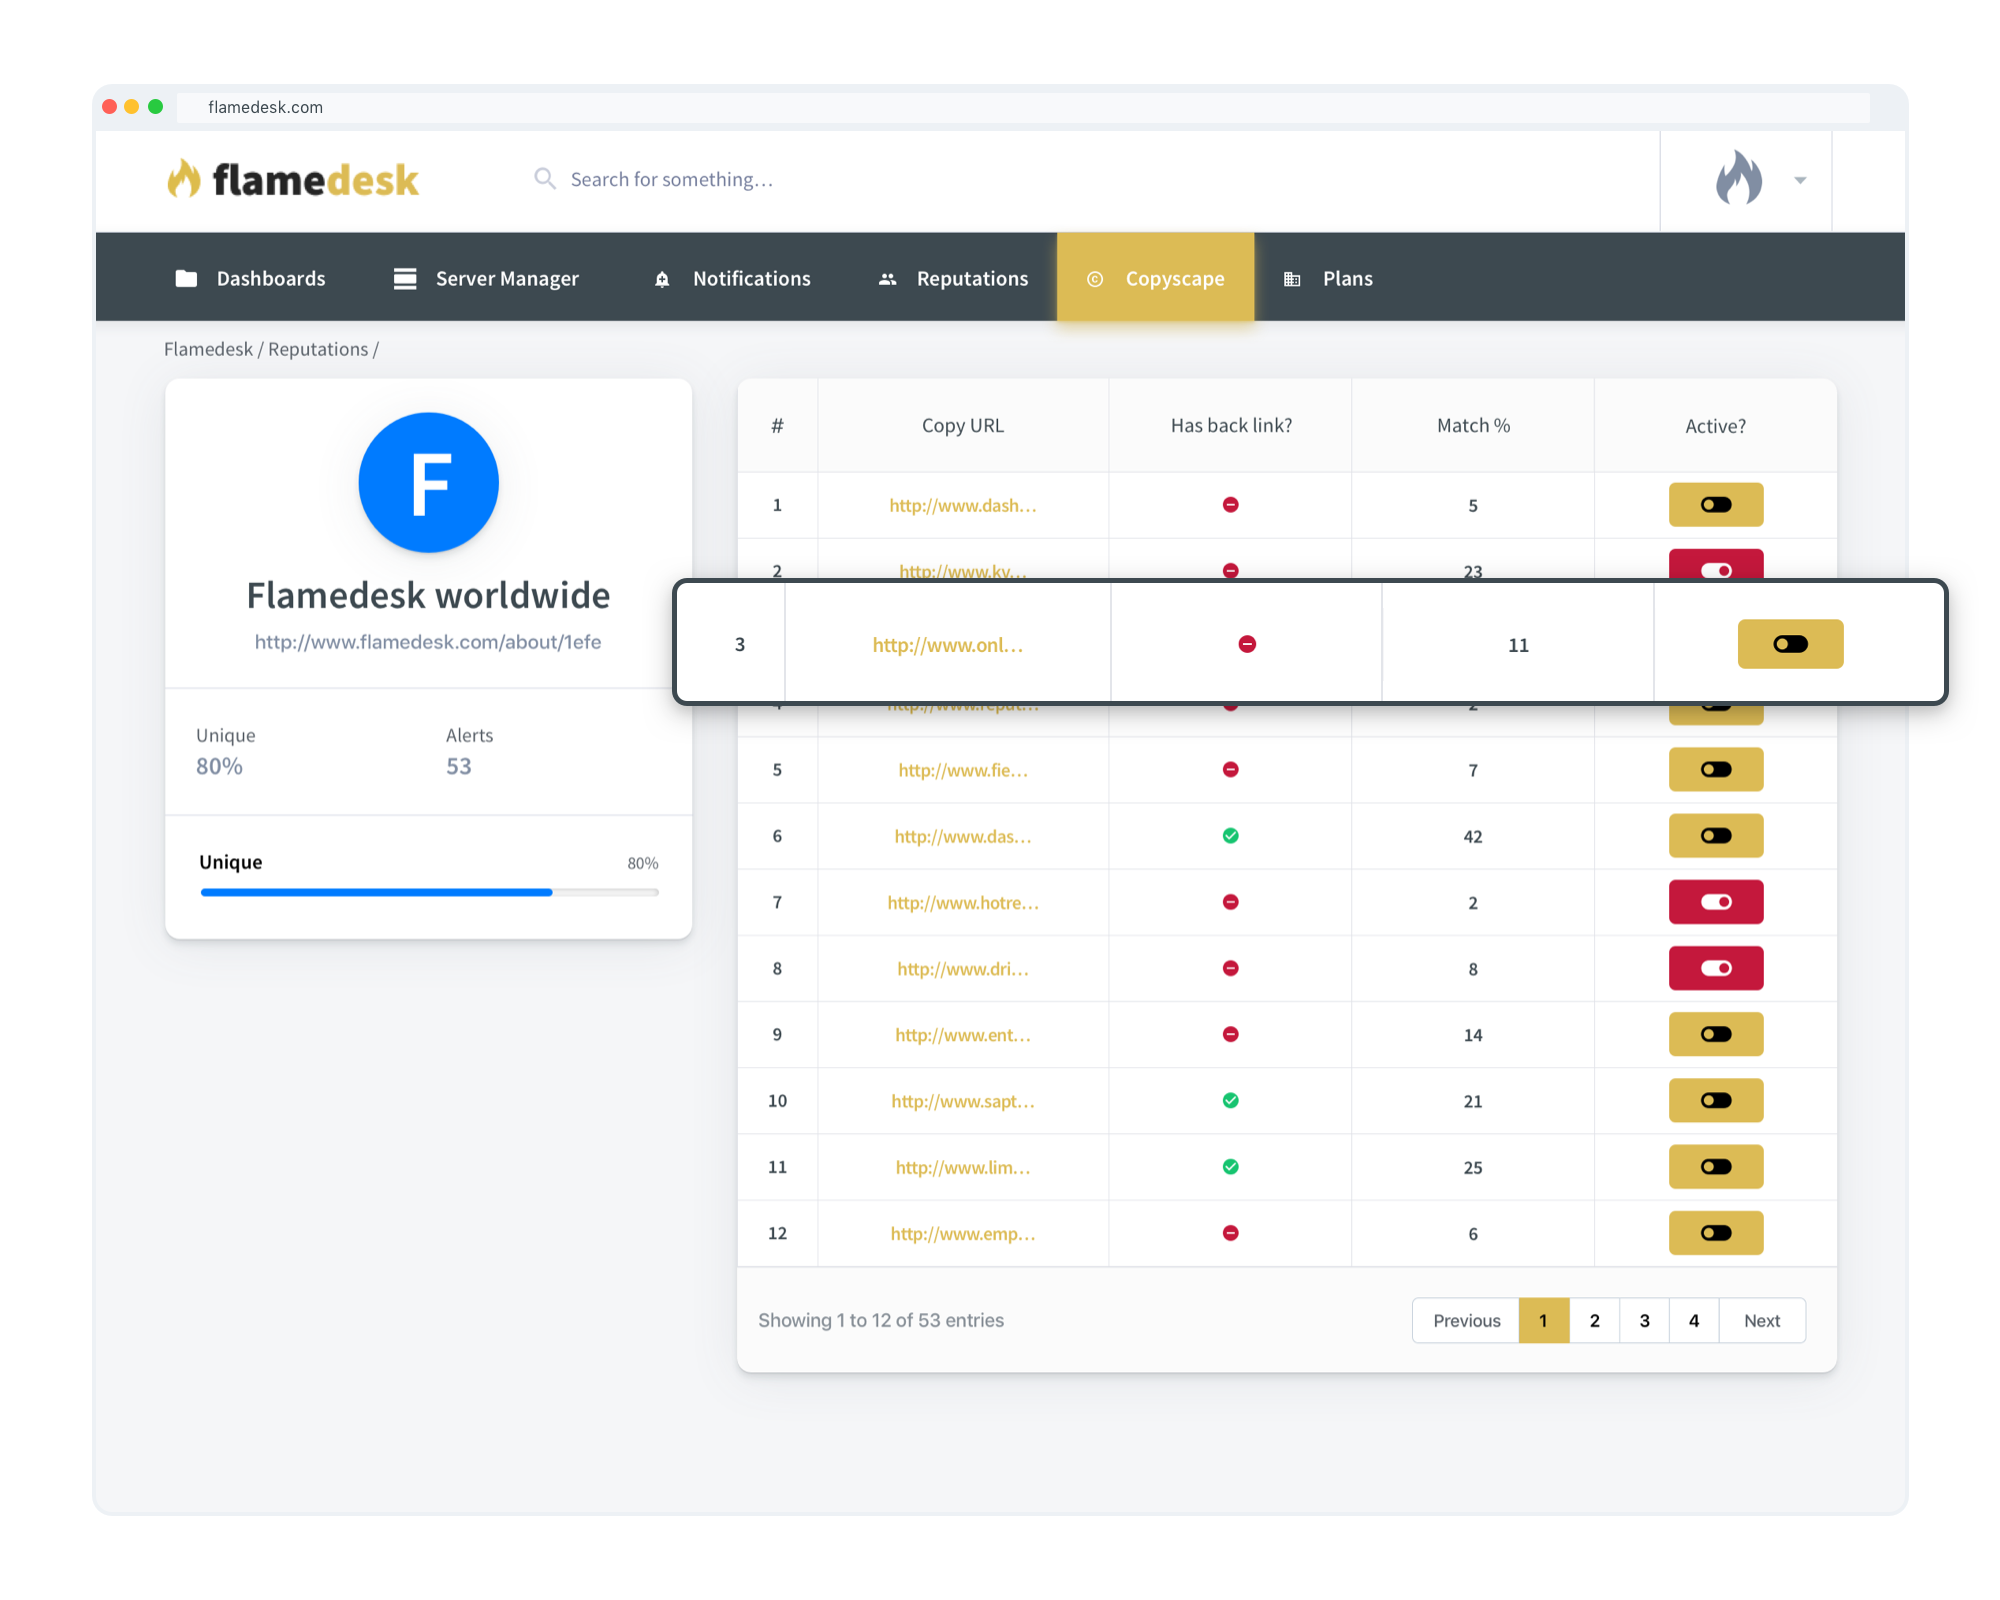Open the http://www.fie… copy URL
2000x1600 pixels.
pyautogui.click(x=963, y=770)
